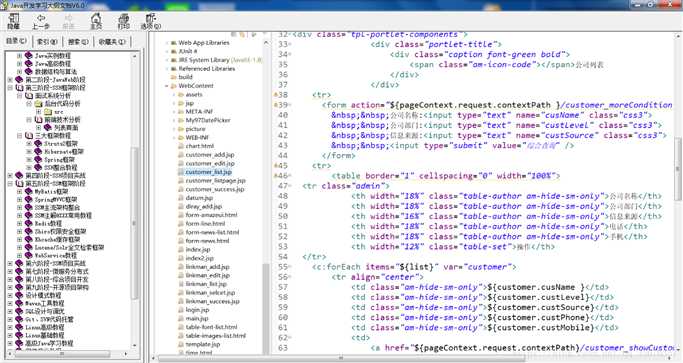Select the 第九阶段-开源项目架构 tree item

57,287
